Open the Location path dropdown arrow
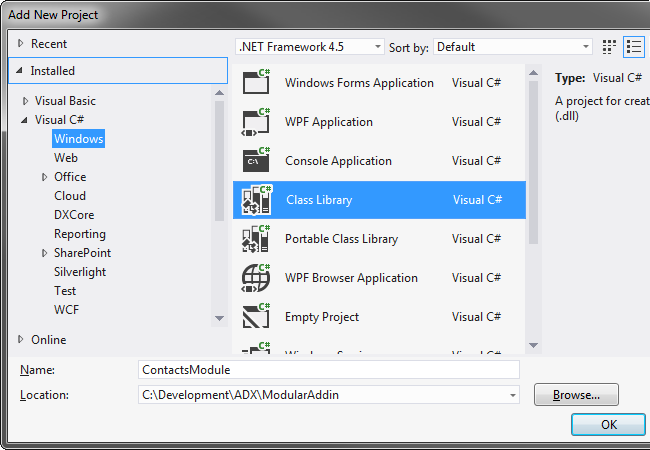 [513, 395]
